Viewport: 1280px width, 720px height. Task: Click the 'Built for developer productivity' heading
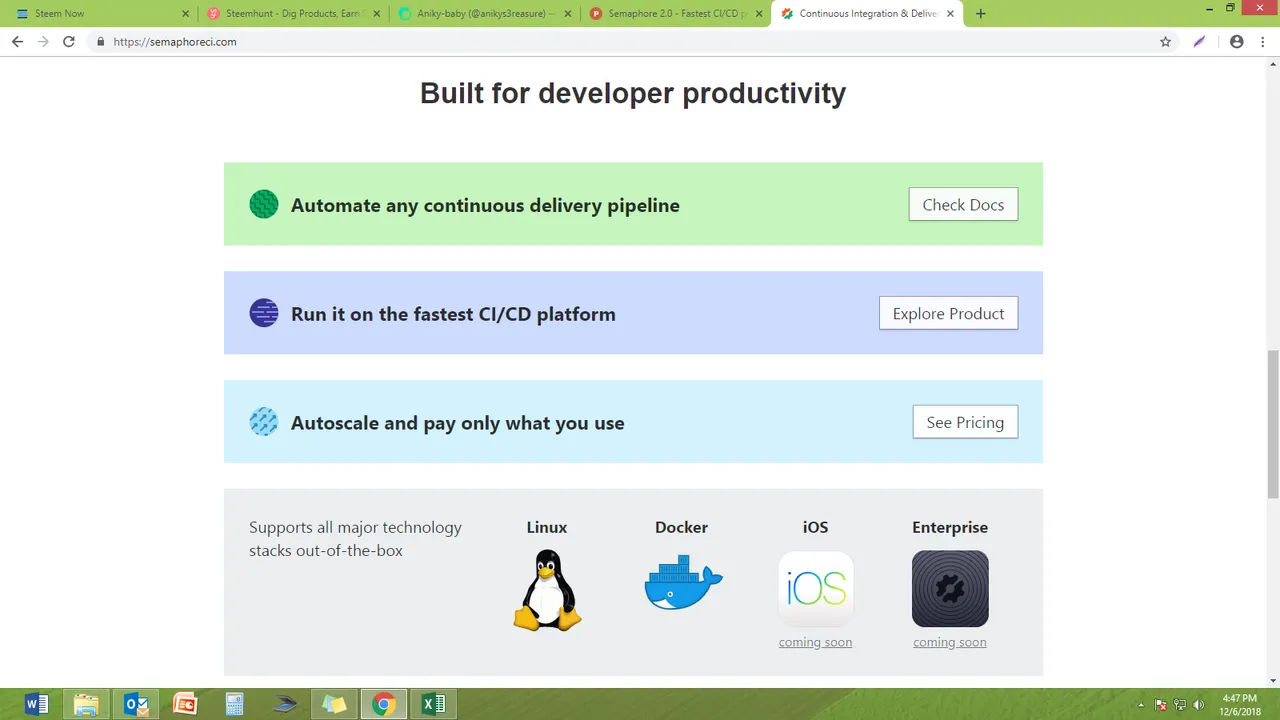(x=633, y=93)
